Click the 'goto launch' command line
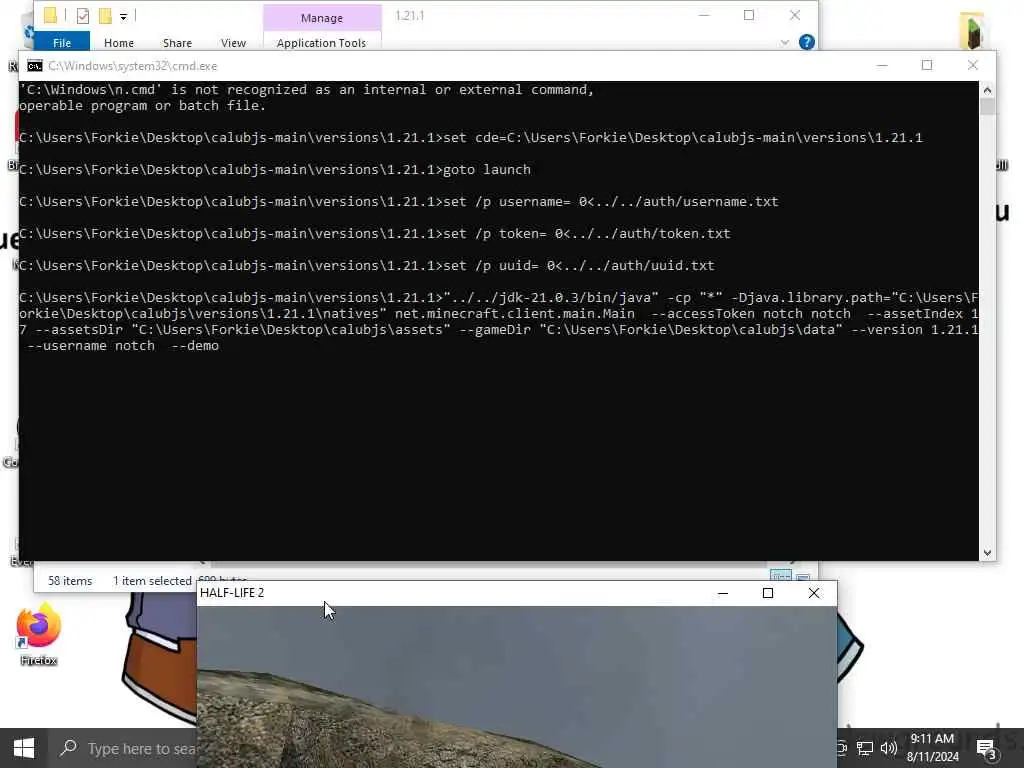 (275, 170)
